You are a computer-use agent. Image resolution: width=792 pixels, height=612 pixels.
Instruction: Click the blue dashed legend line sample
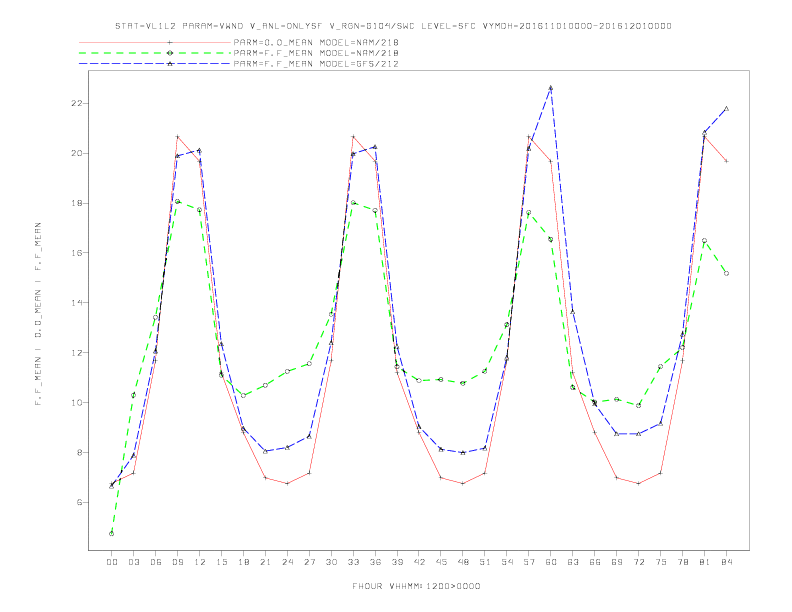click(155, 64)
